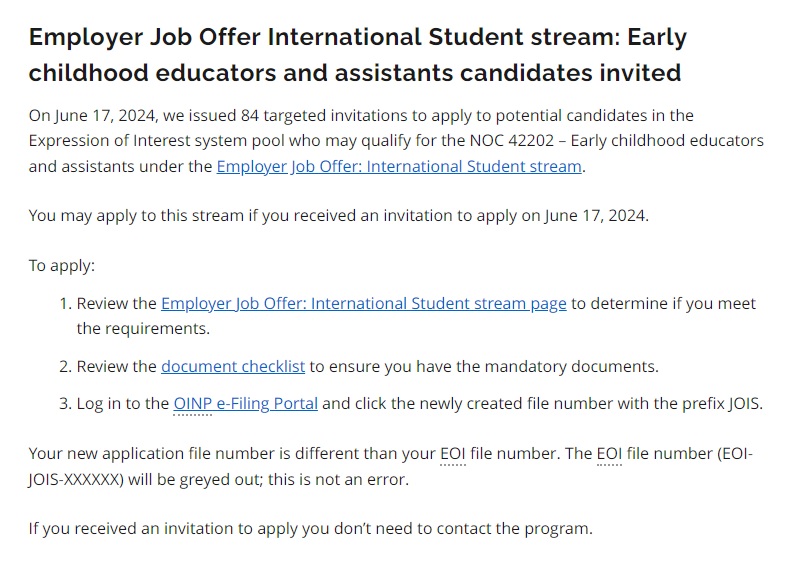Click list number 1 before 'Review the Employer'
Screen dimensions: 795x561
coord(65,303)
